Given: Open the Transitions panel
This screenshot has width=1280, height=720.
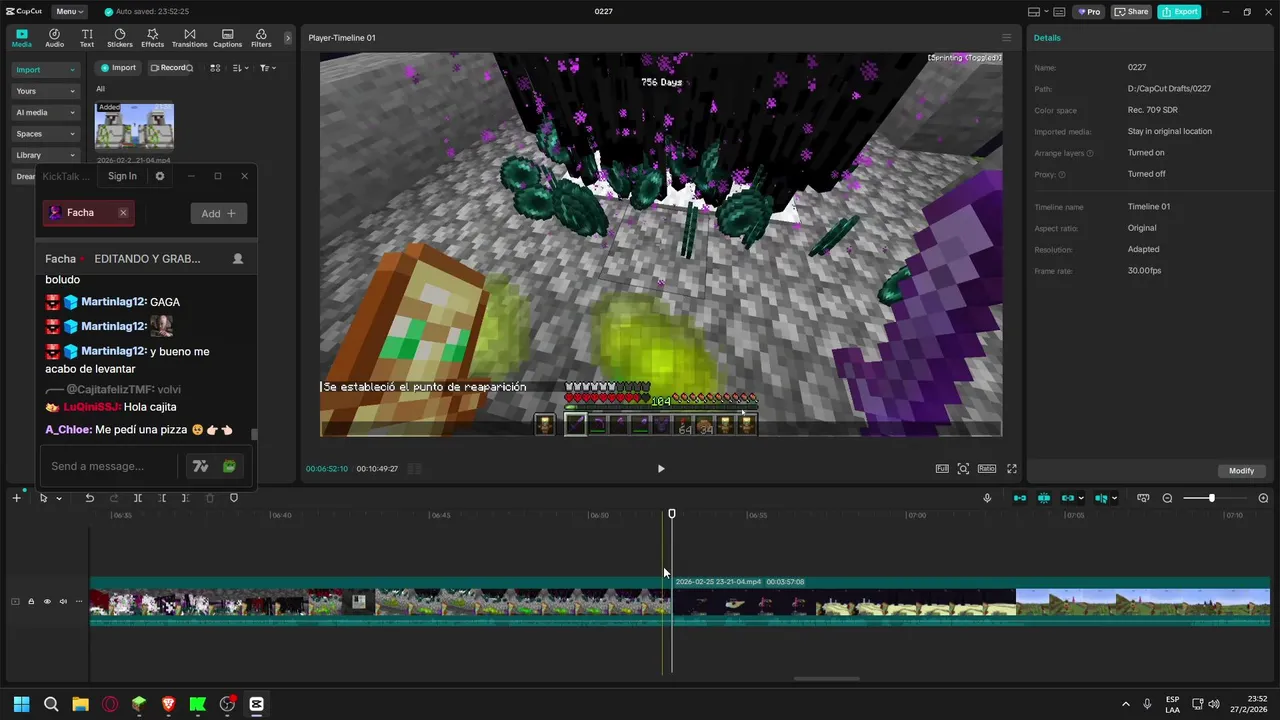Looking at the screenshot, I should click(x=189, y=38).
